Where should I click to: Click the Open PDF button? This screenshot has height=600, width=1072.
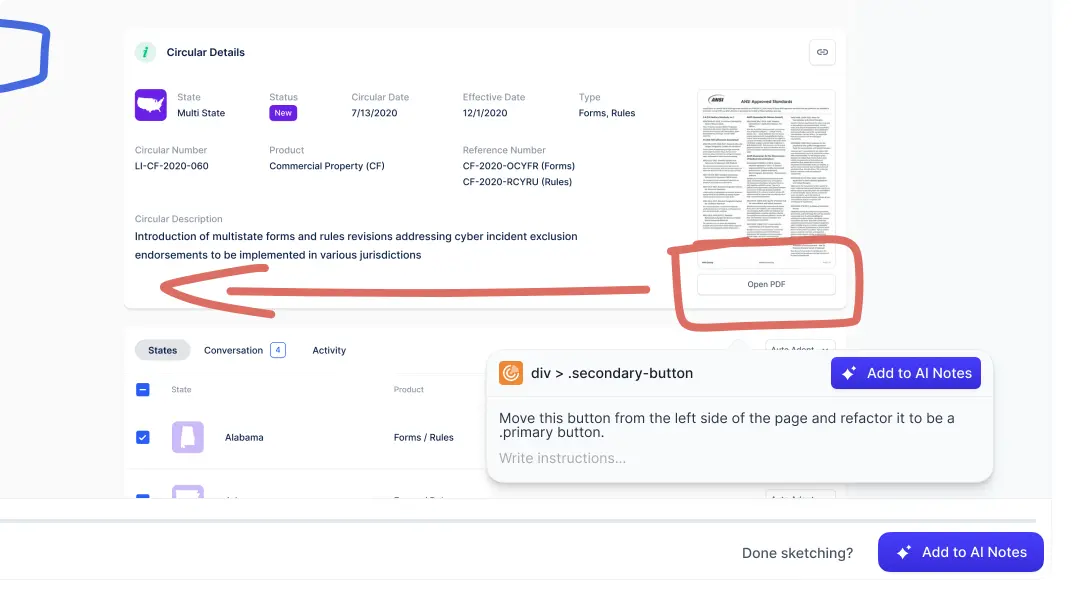[765, 285]
